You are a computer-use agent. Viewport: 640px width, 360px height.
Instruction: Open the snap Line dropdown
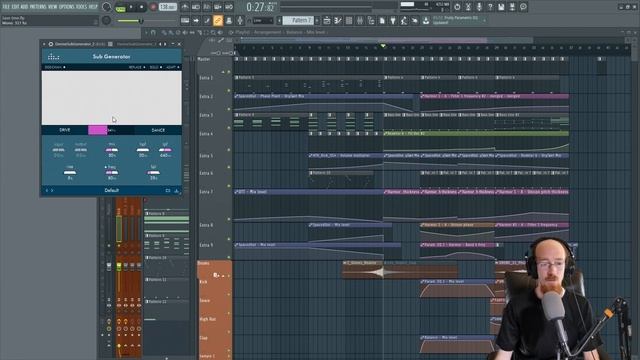coord(262,20)
